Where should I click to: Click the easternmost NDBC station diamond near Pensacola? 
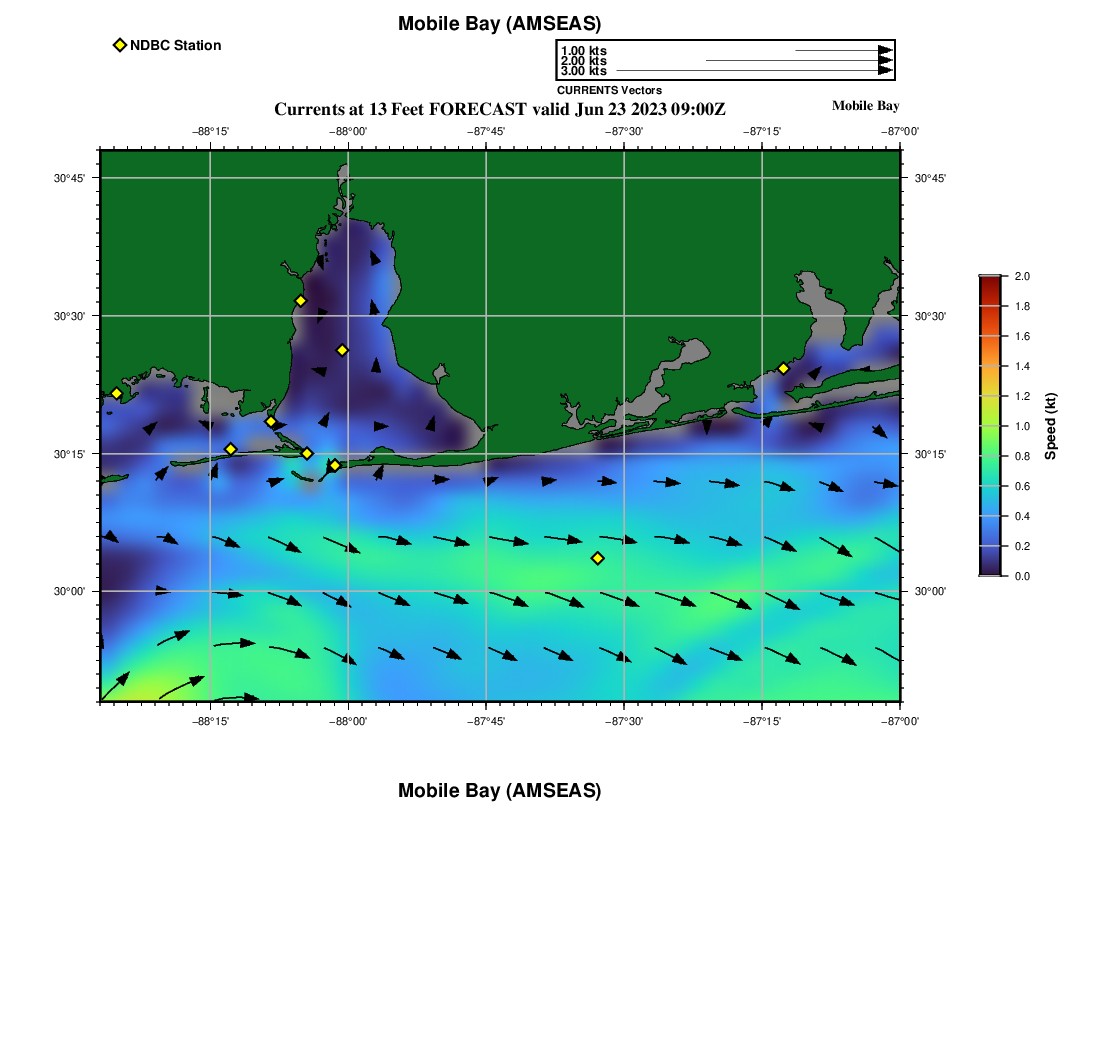coord(783,369)
